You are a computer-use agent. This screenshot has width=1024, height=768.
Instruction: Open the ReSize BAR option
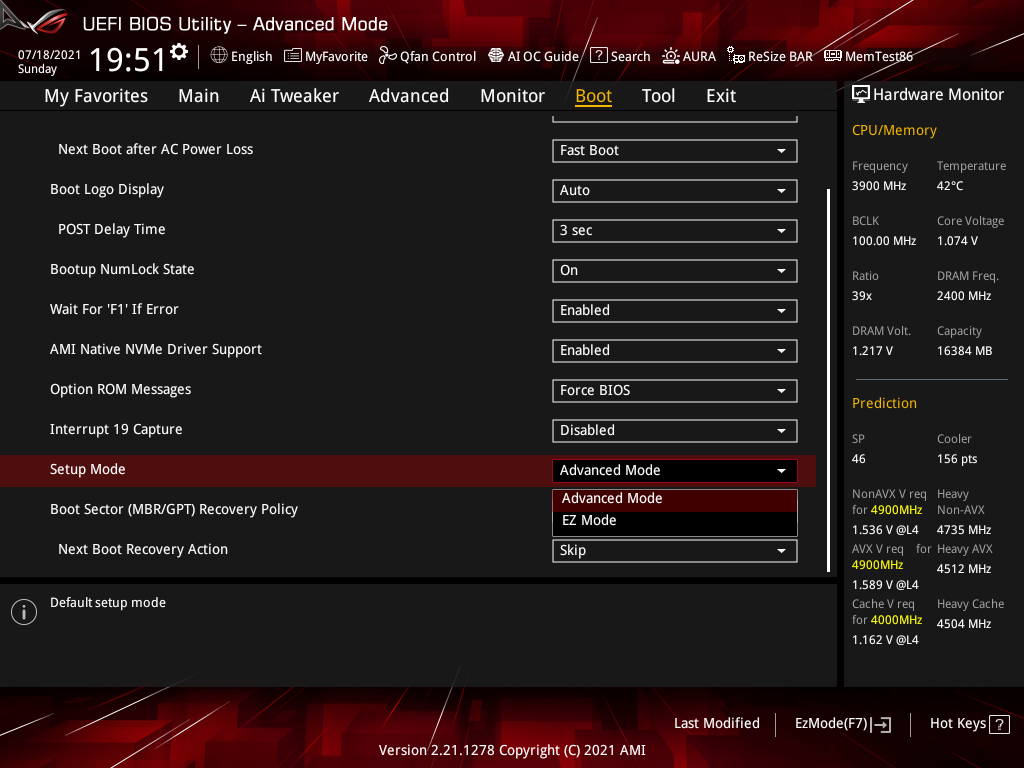769,56
